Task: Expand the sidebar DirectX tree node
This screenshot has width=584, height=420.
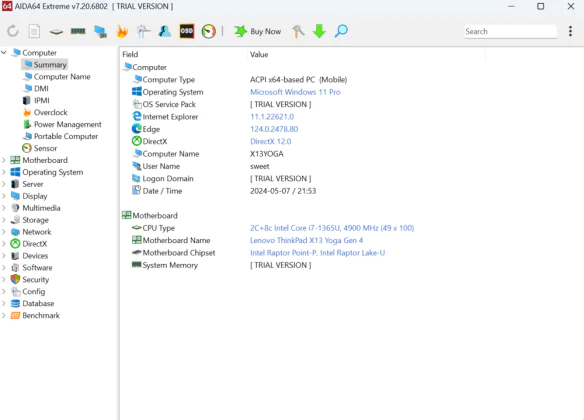Action: (x=4, y=244)
